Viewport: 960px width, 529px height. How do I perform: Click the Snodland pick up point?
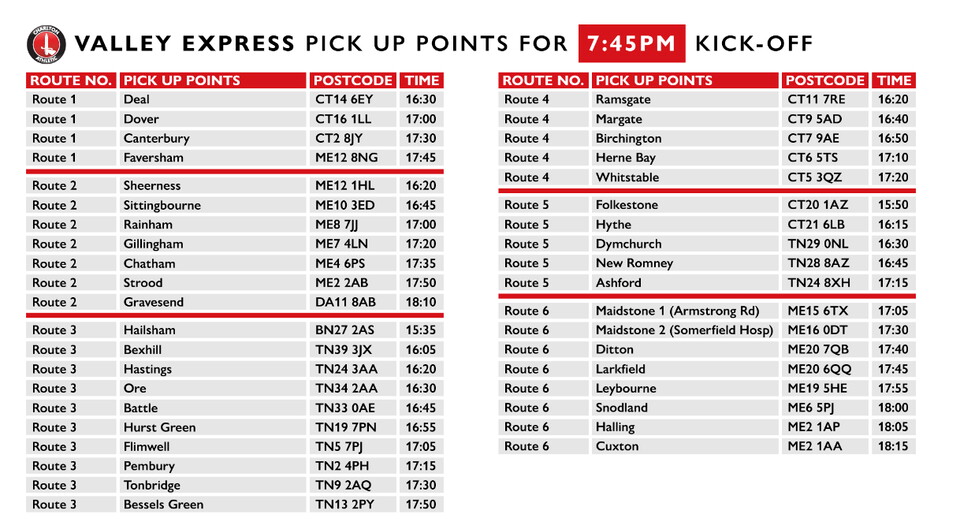pos(621,408)
